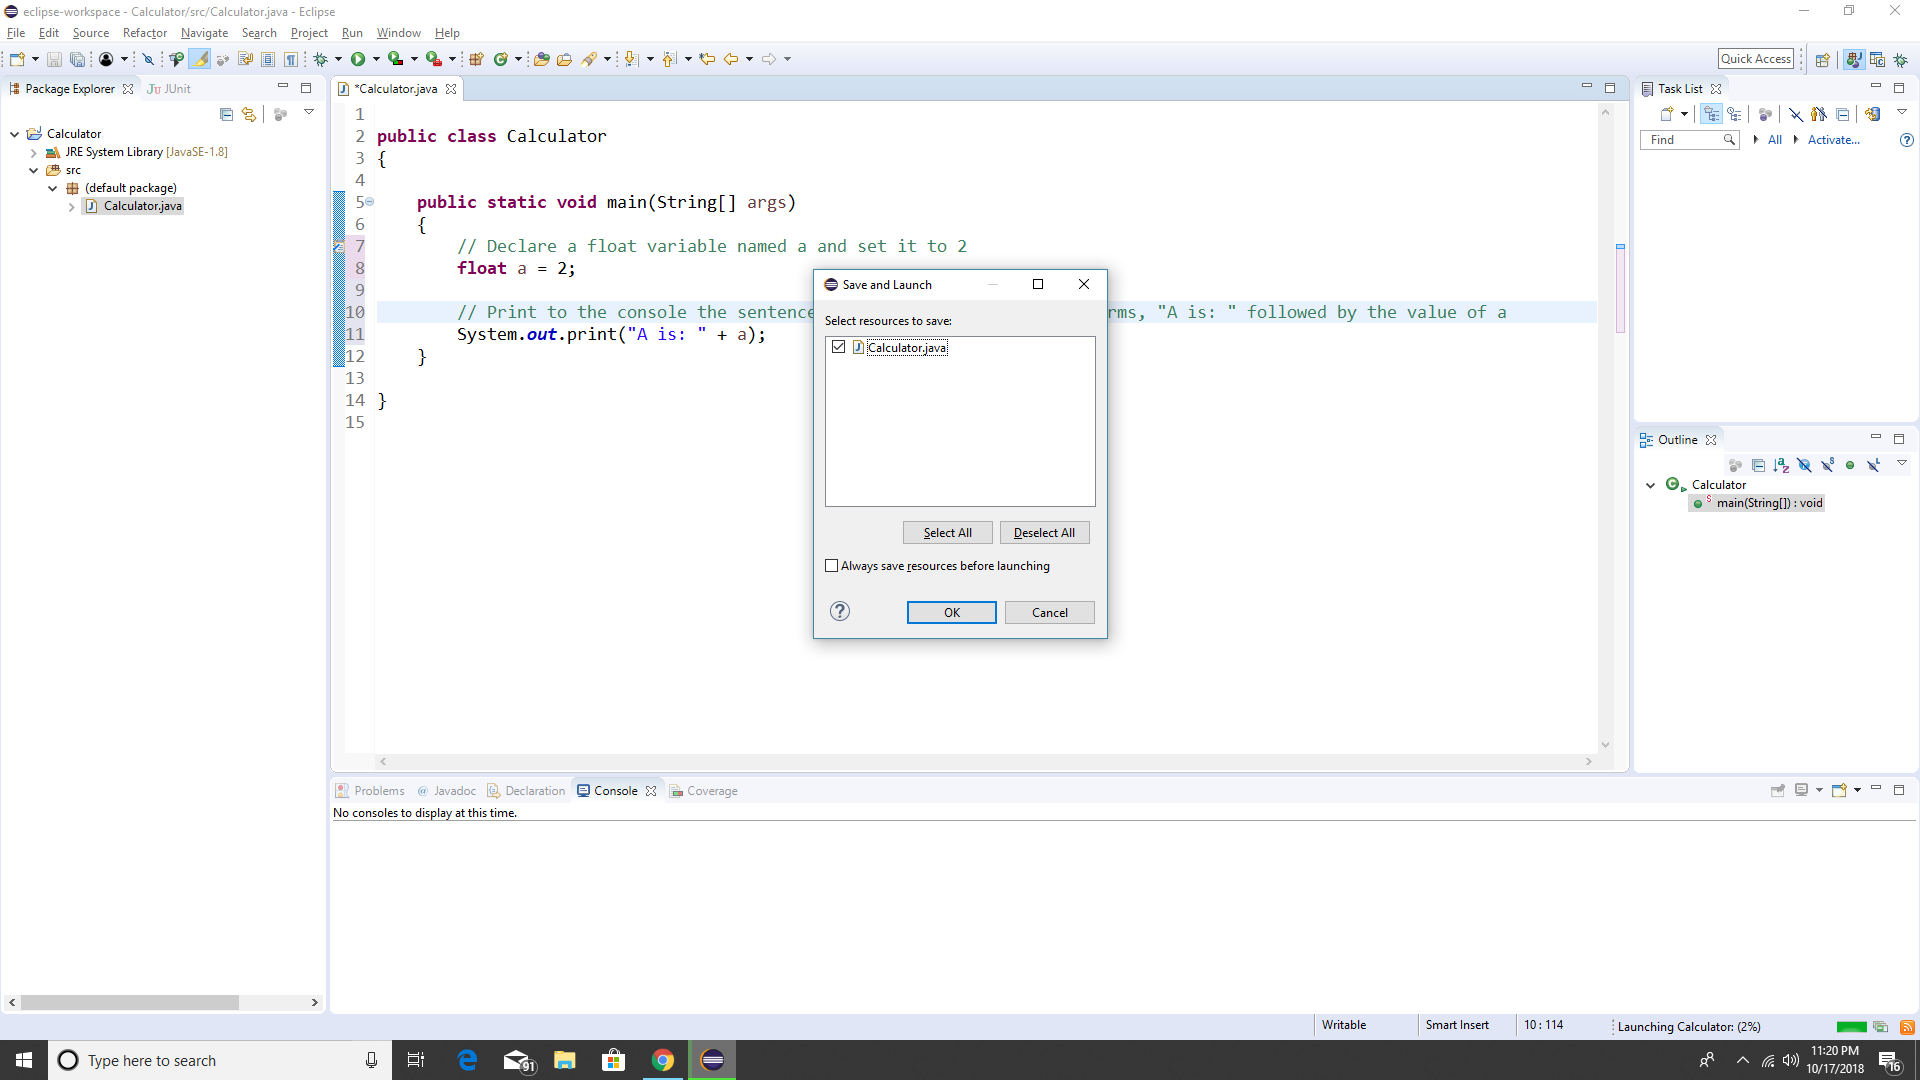1920x1080 pixels.
Task: Uncheck Calculator.java in the save list
Action: [838, 346]
